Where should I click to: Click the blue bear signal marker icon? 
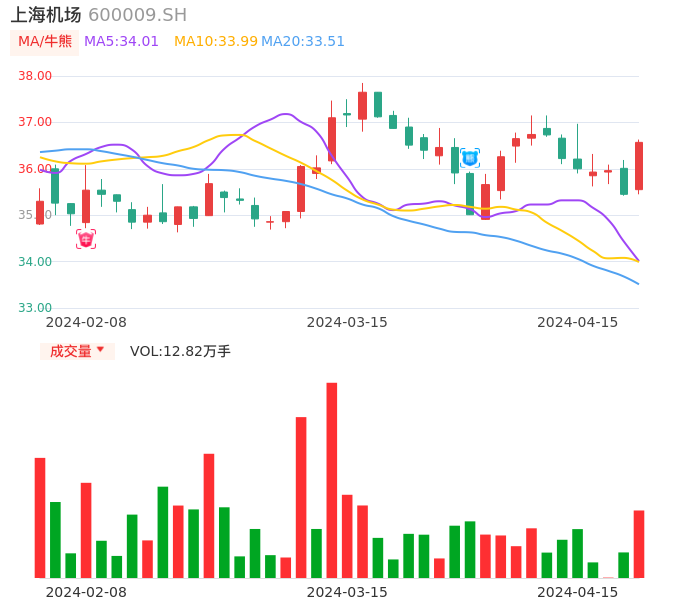[470, 158]
